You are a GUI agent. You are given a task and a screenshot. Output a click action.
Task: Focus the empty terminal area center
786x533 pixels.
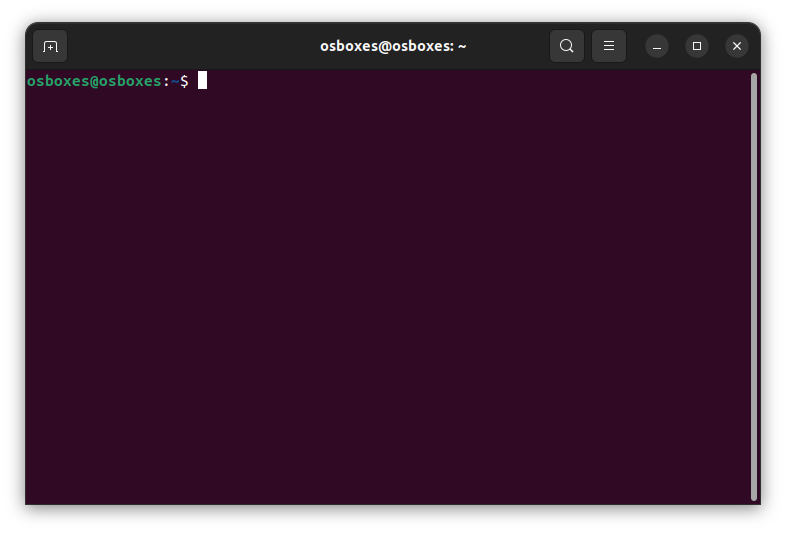(x=390, y=290)
